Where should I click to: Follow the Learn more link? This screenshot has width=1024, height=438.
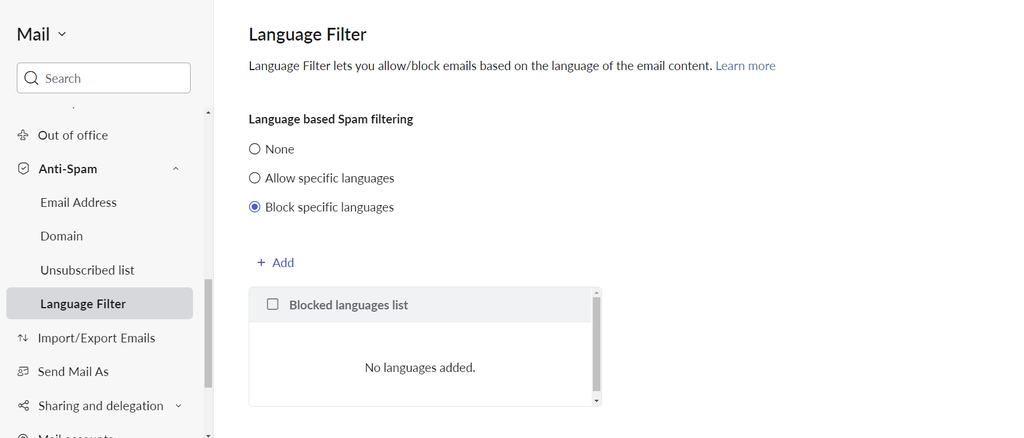point(745,66)
